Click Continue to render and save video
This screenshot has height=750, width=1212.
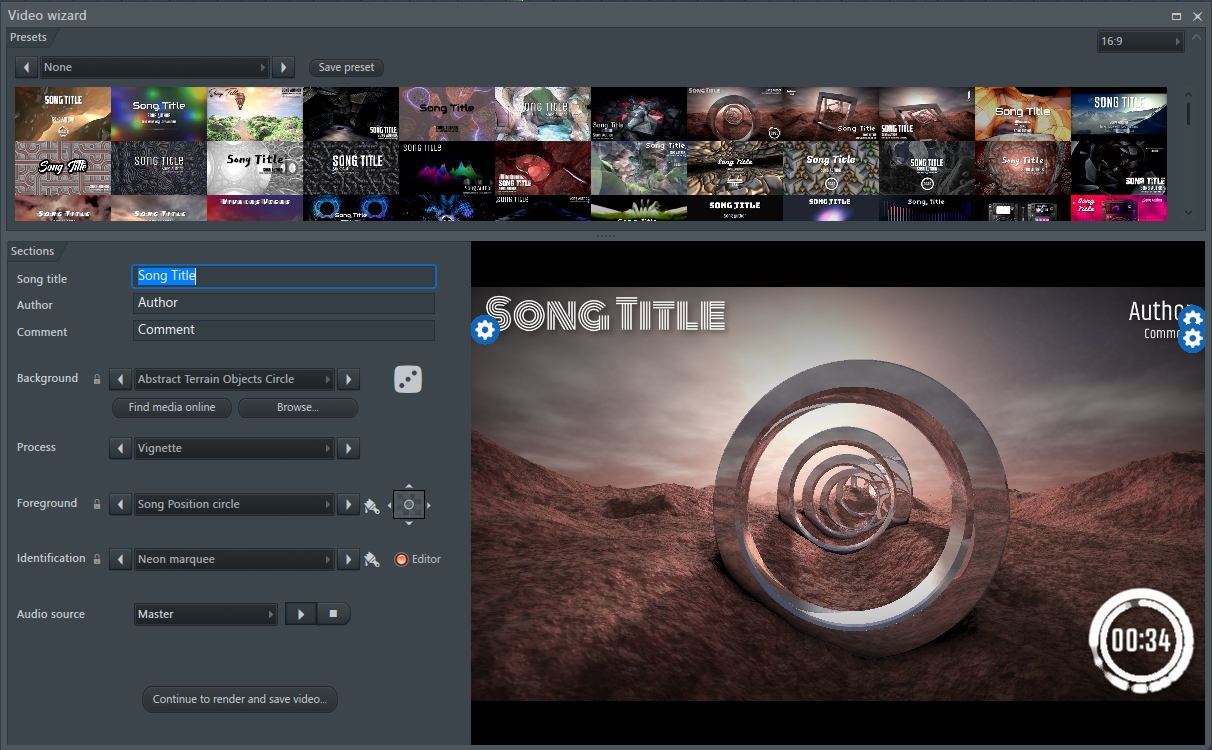pyautogui.click(x=240, y=699)
